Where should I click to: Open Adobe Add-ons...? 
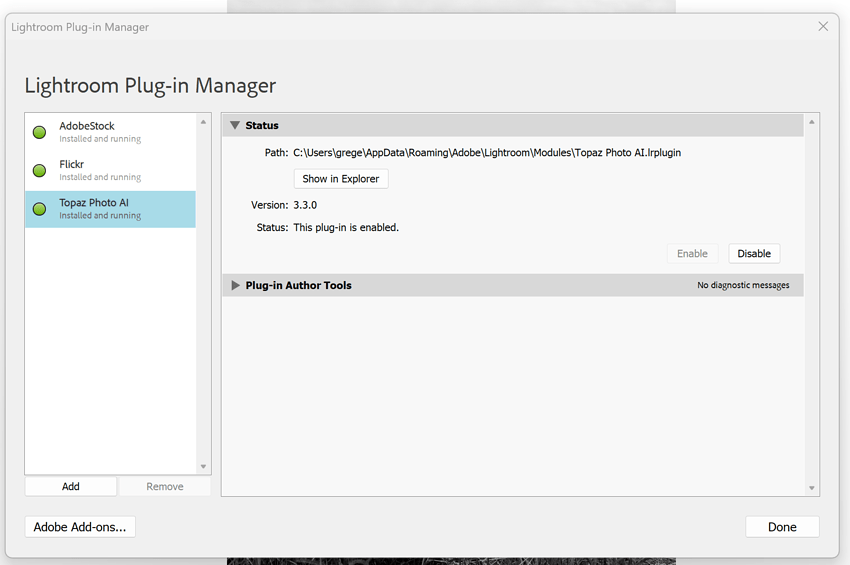point(80,527)
